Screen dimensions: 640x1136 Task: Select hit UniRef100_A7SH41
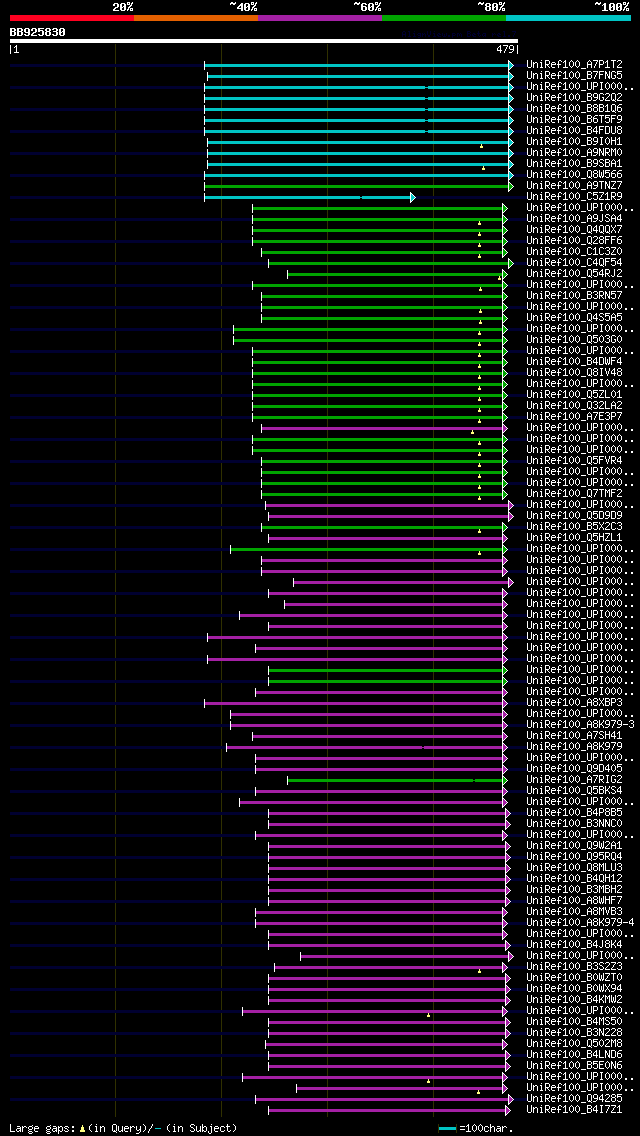click(x=574, y=736)
